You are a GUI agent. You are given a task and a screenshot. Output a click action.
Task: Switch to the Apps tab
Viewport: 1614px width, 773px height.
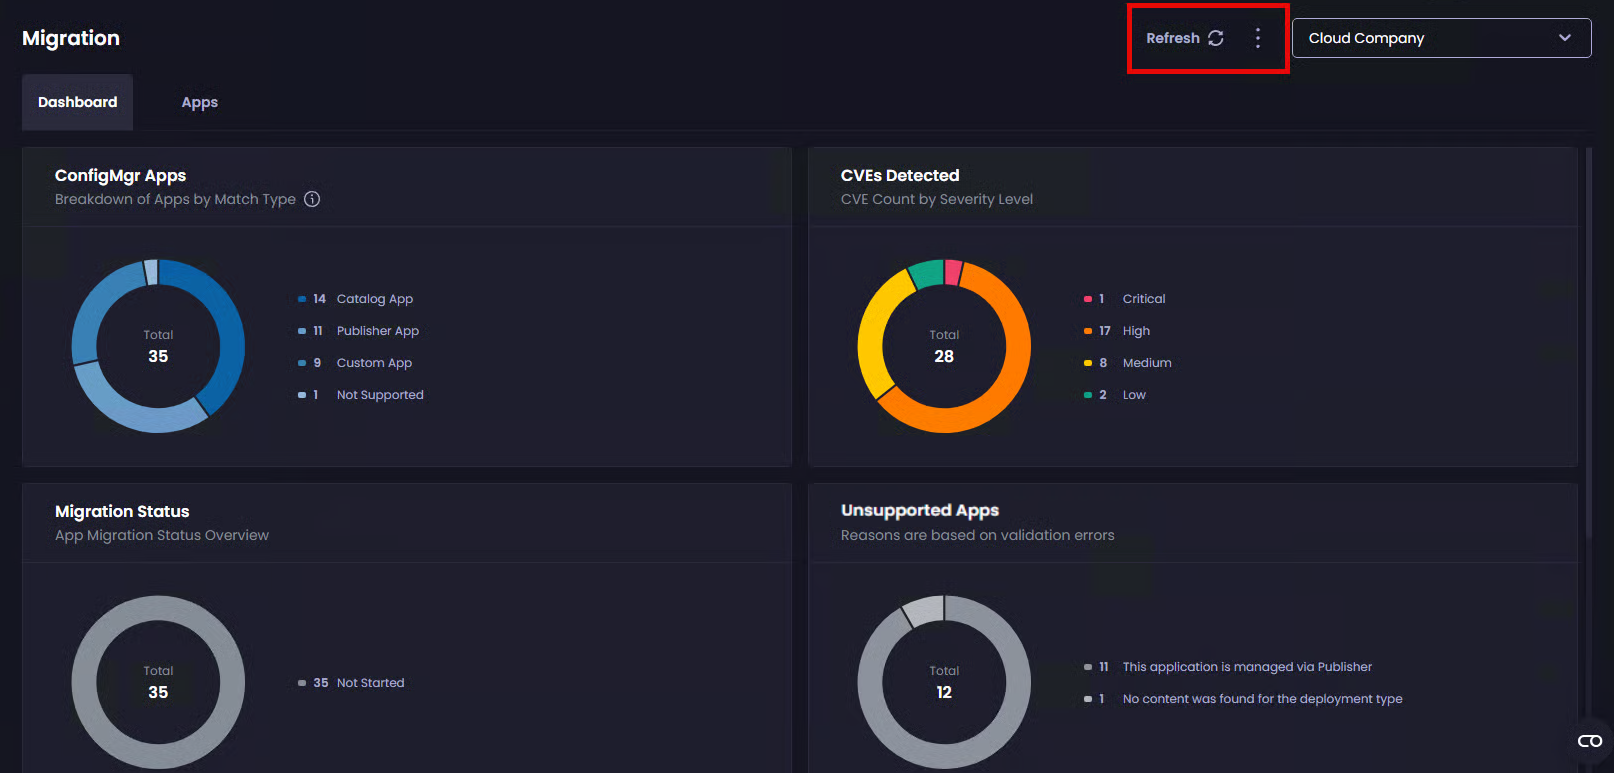click(199, 102)
